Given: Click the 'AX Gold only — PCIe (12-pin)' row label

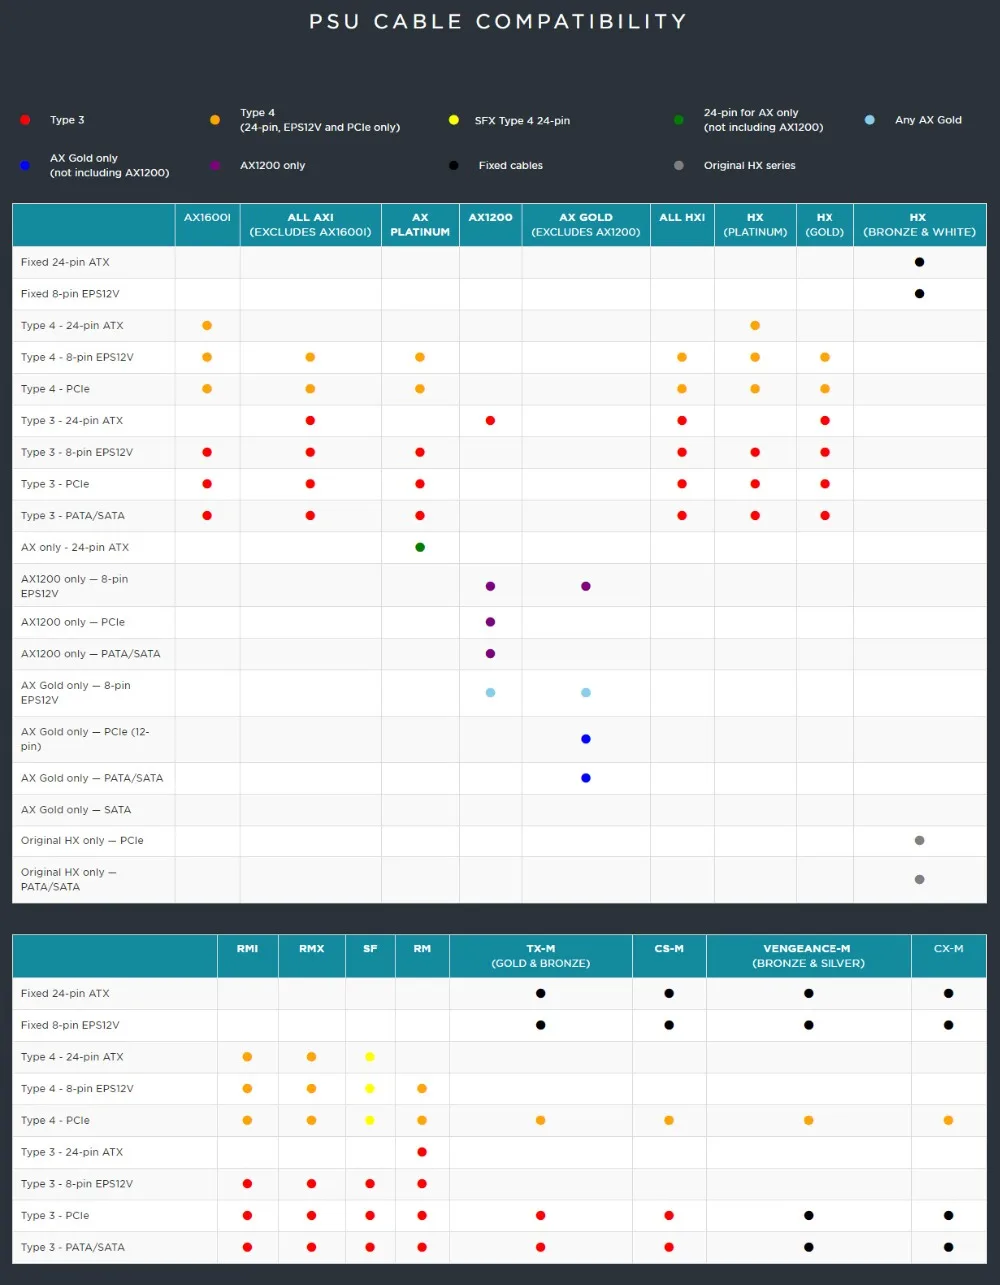Looking at the screenshot, I should point(85,739).
